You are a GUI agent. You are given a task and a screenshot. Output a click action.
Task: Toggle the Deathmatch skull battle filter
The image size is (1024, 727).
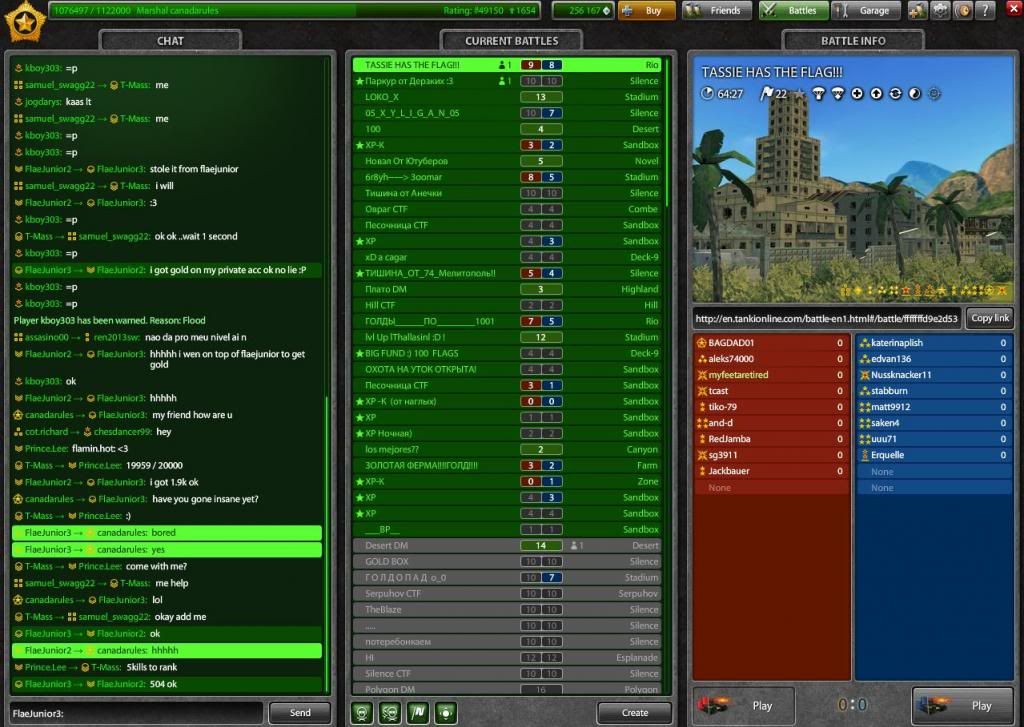[363, 712]
